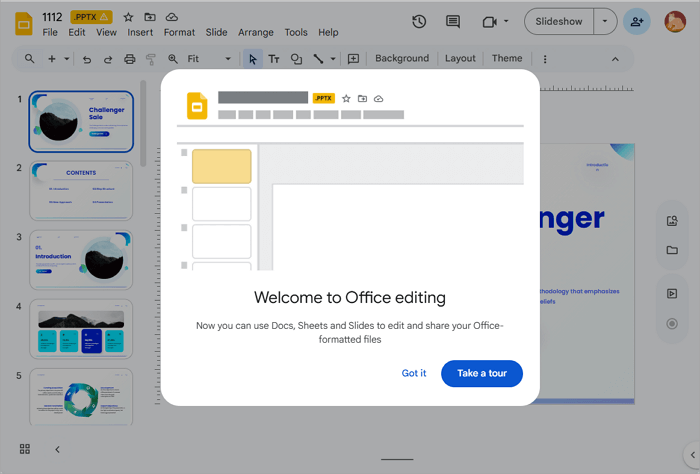Expand the Meet camera dropdown arrow

point(506,21)
